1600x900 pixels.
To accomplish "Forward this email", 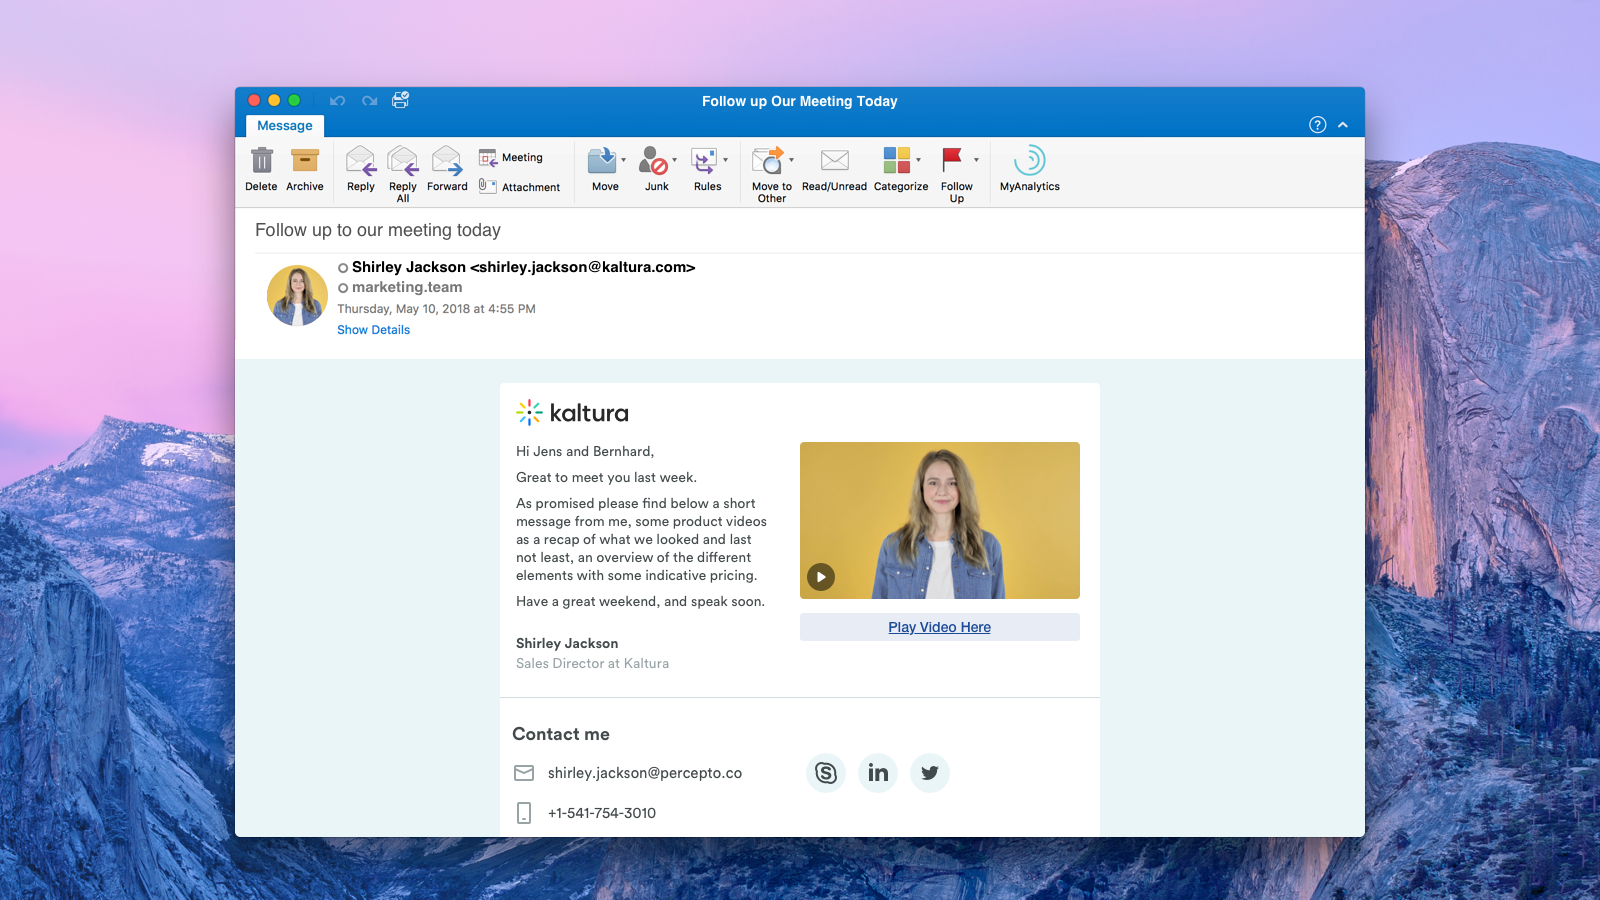I will [x=447, y=161].
